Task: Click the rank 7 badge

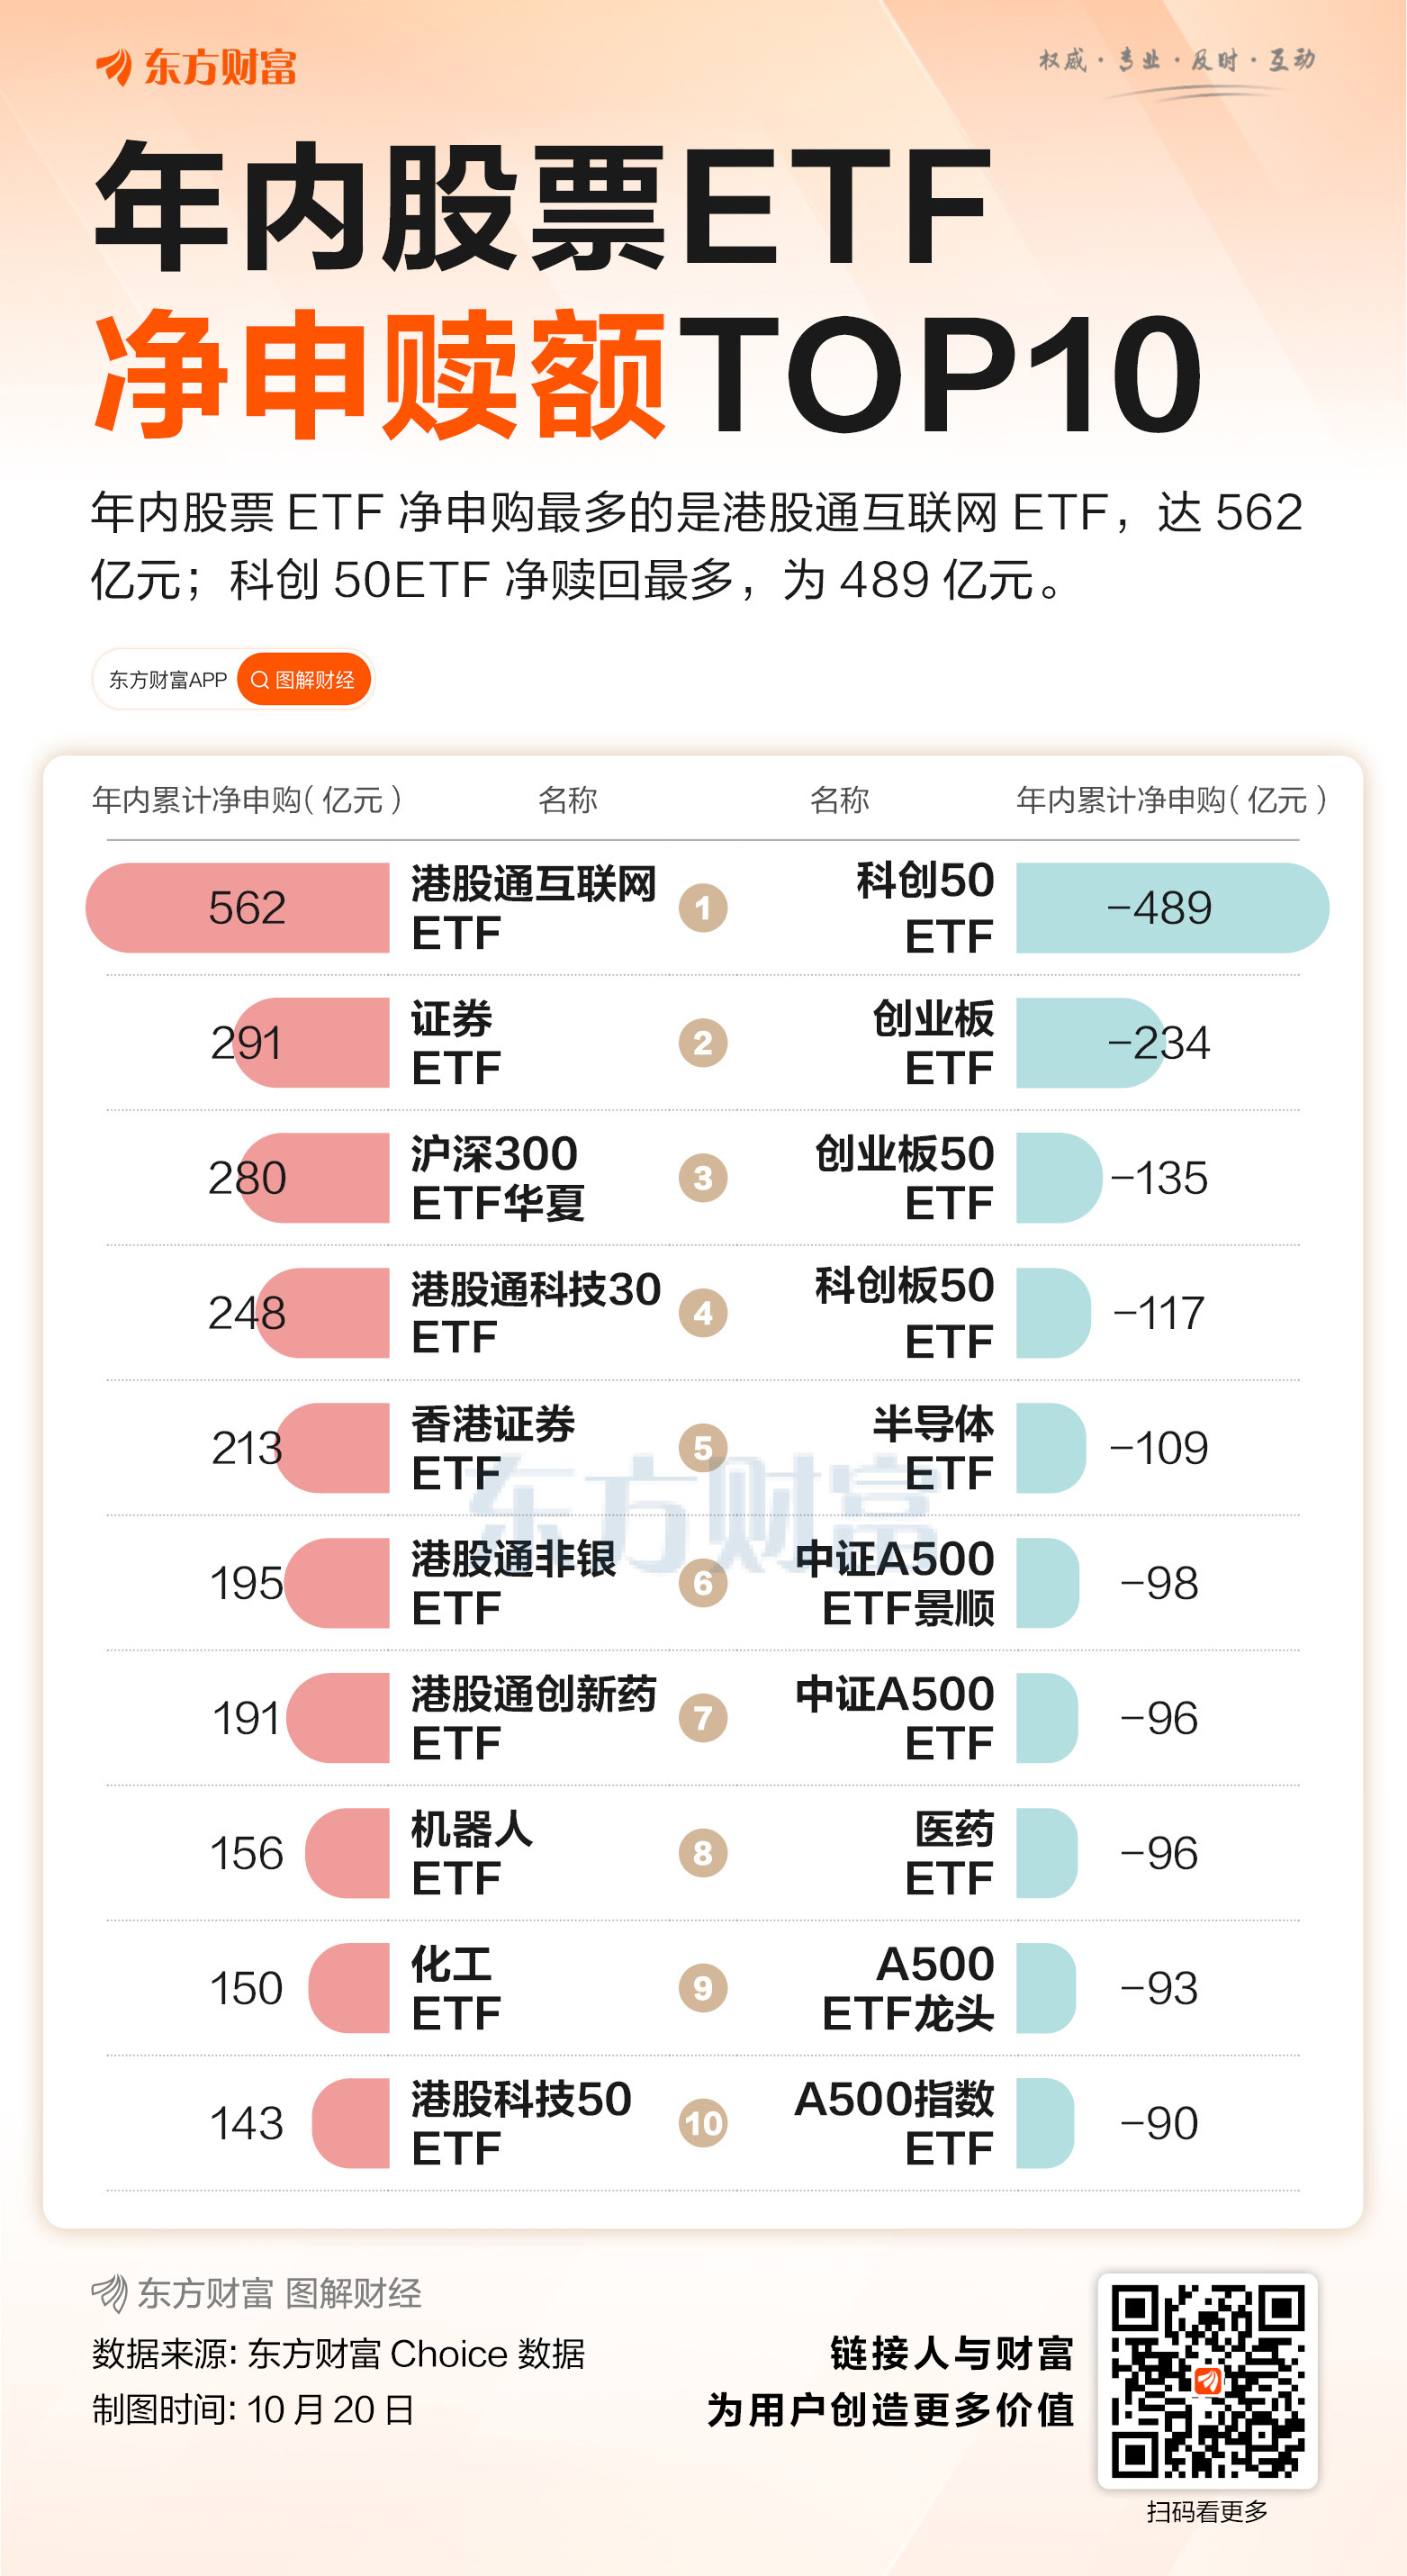Action: [x=703, y=1718]
